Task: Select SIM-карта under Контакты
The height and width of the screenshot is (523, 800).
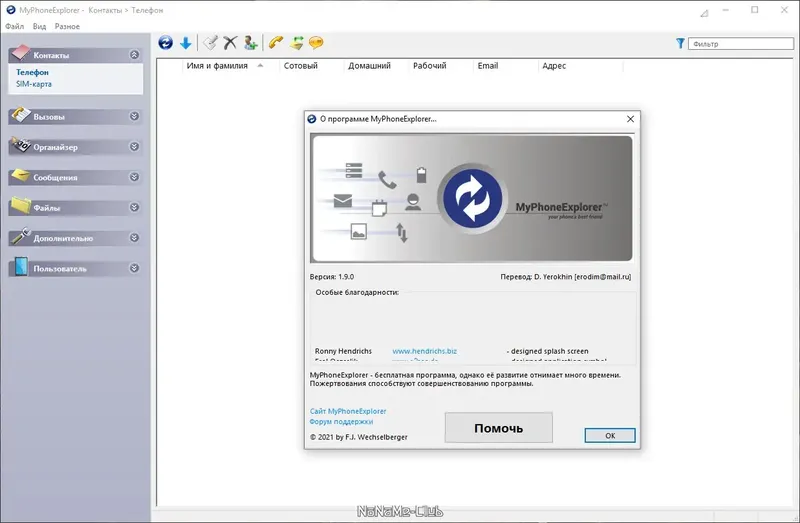Action: (34, 84)
